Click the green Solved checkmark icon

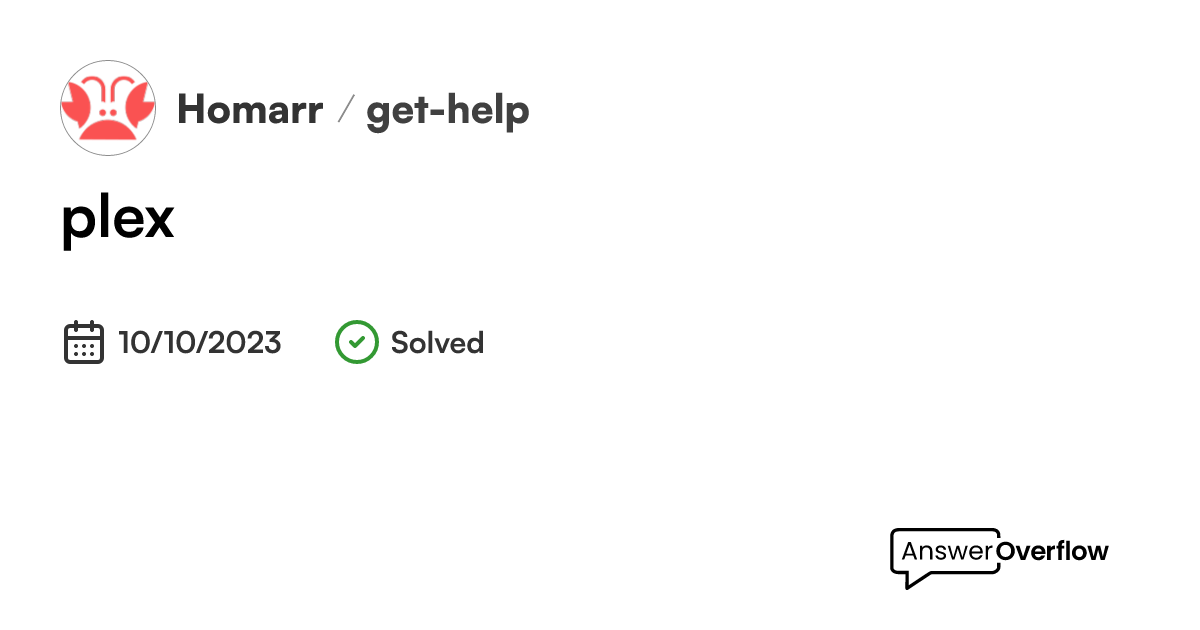click(x=356, y=342)
